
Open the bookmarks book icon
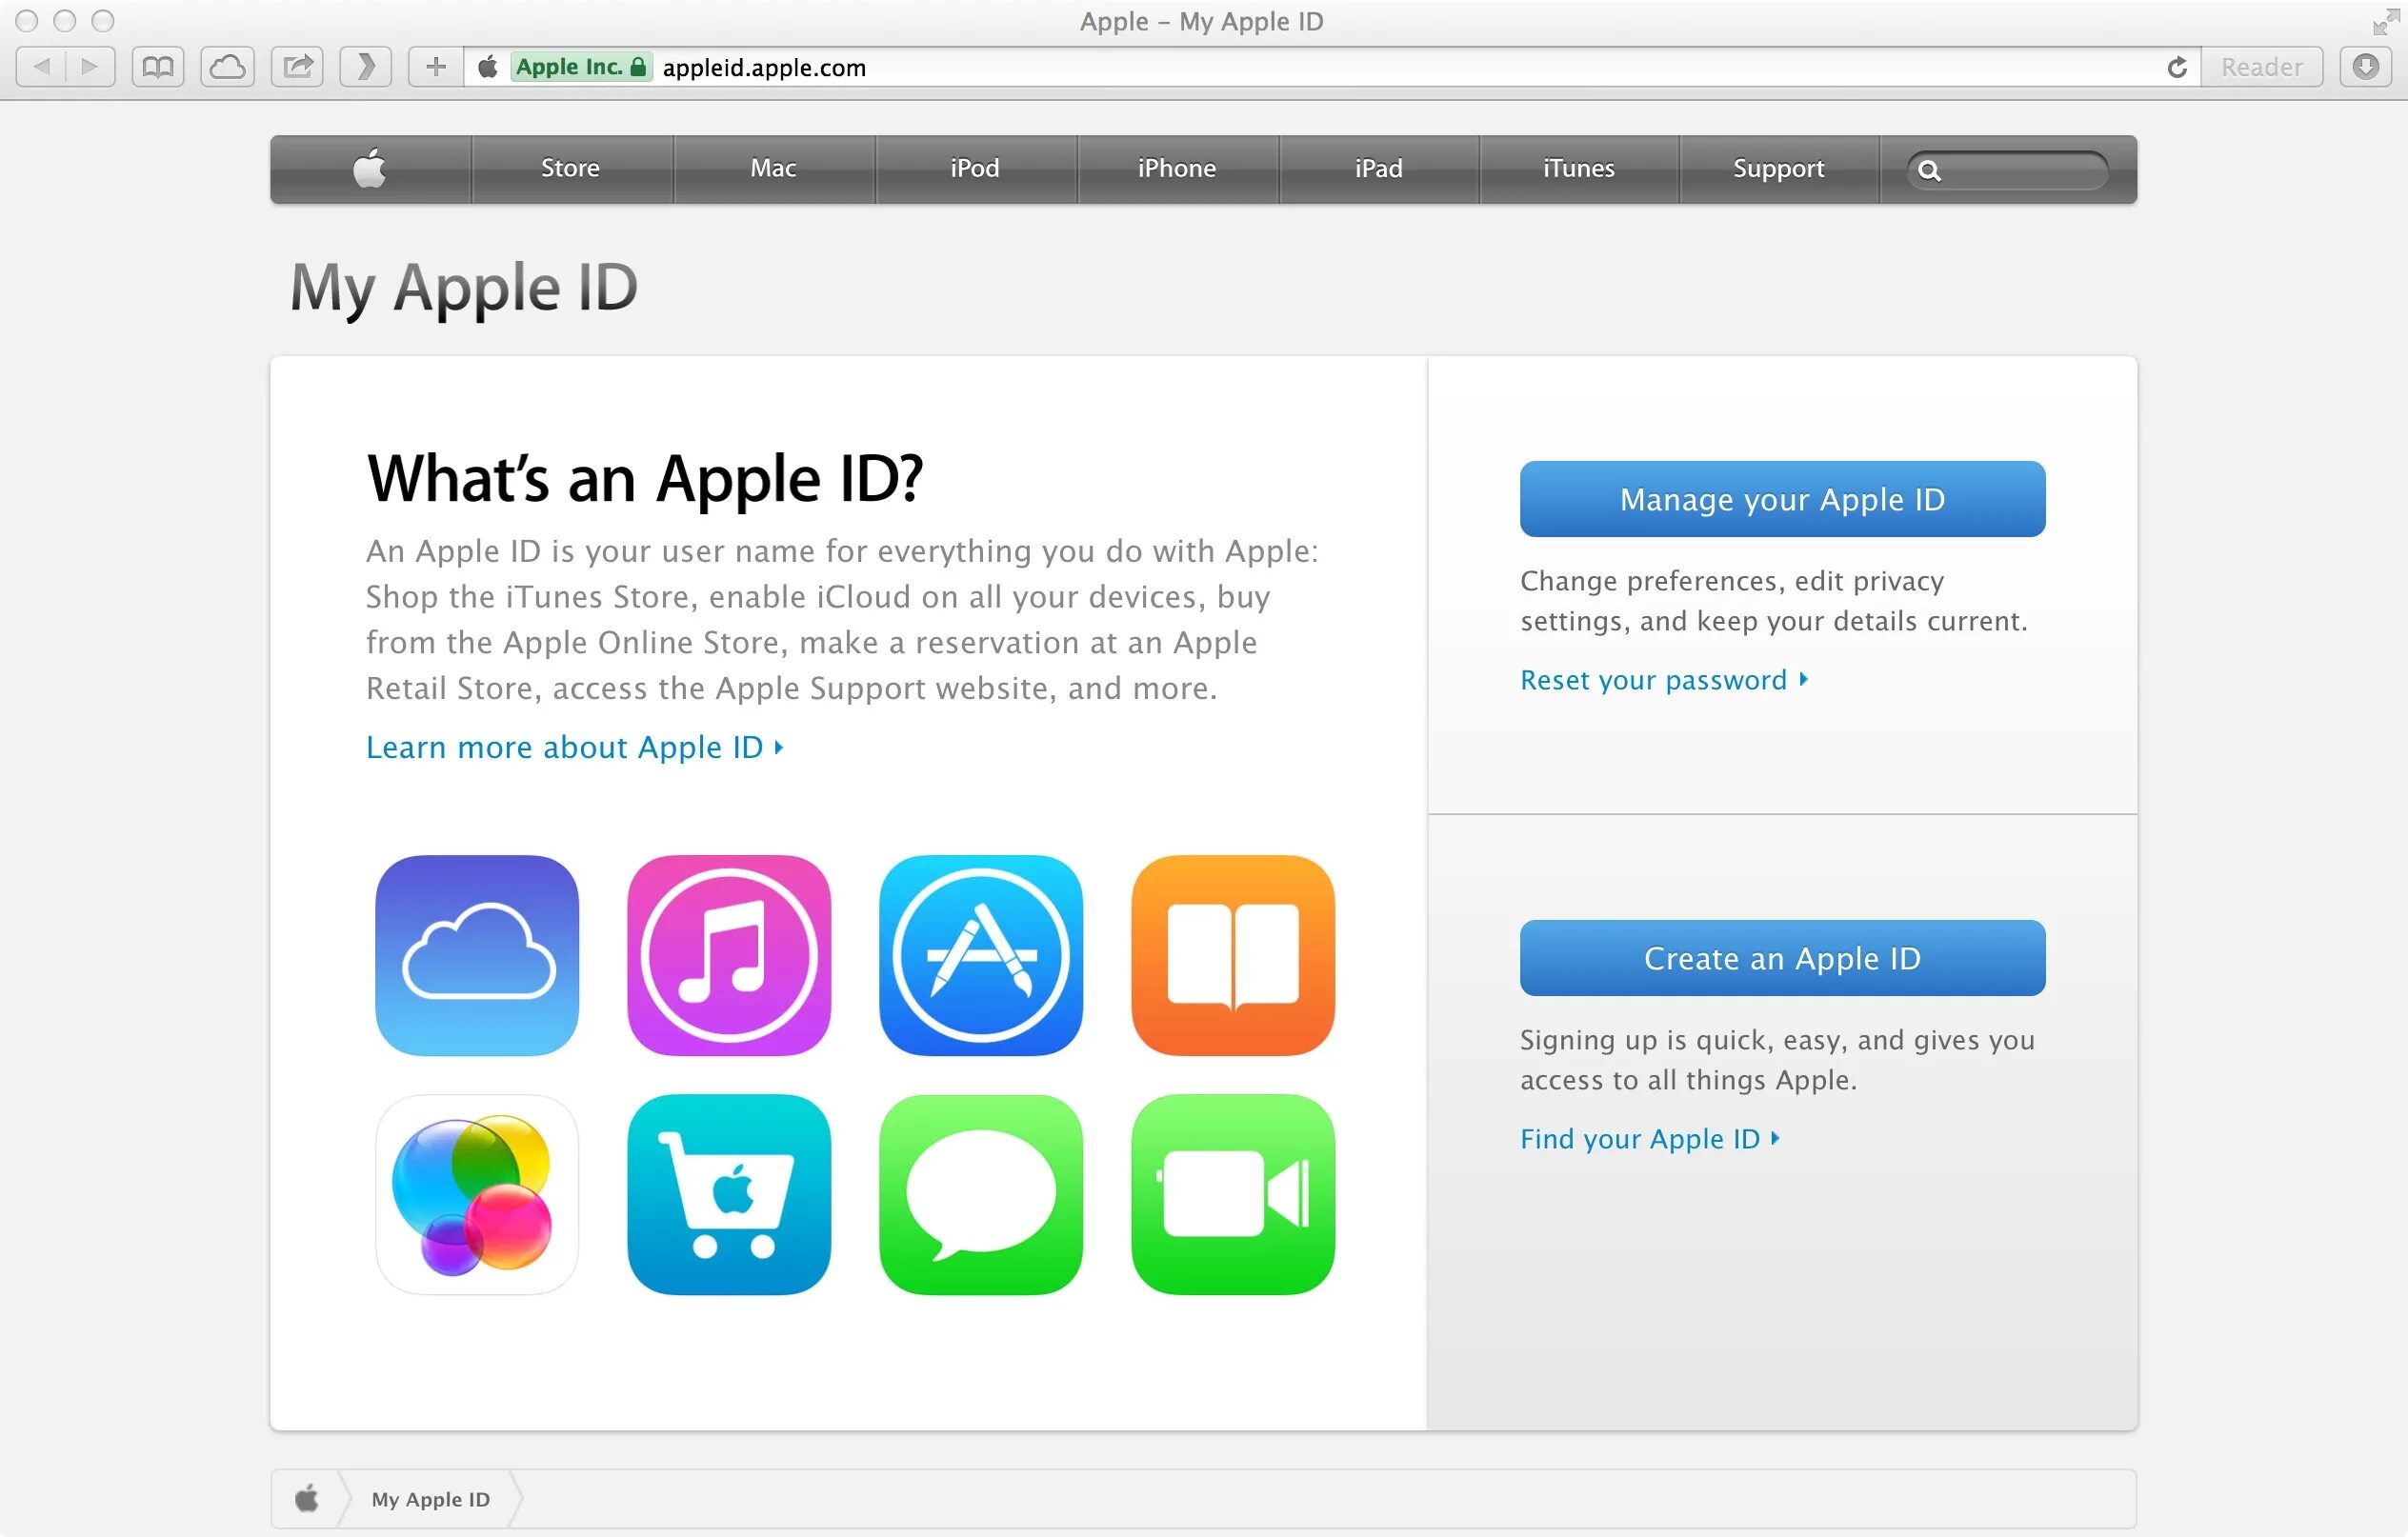158,67
